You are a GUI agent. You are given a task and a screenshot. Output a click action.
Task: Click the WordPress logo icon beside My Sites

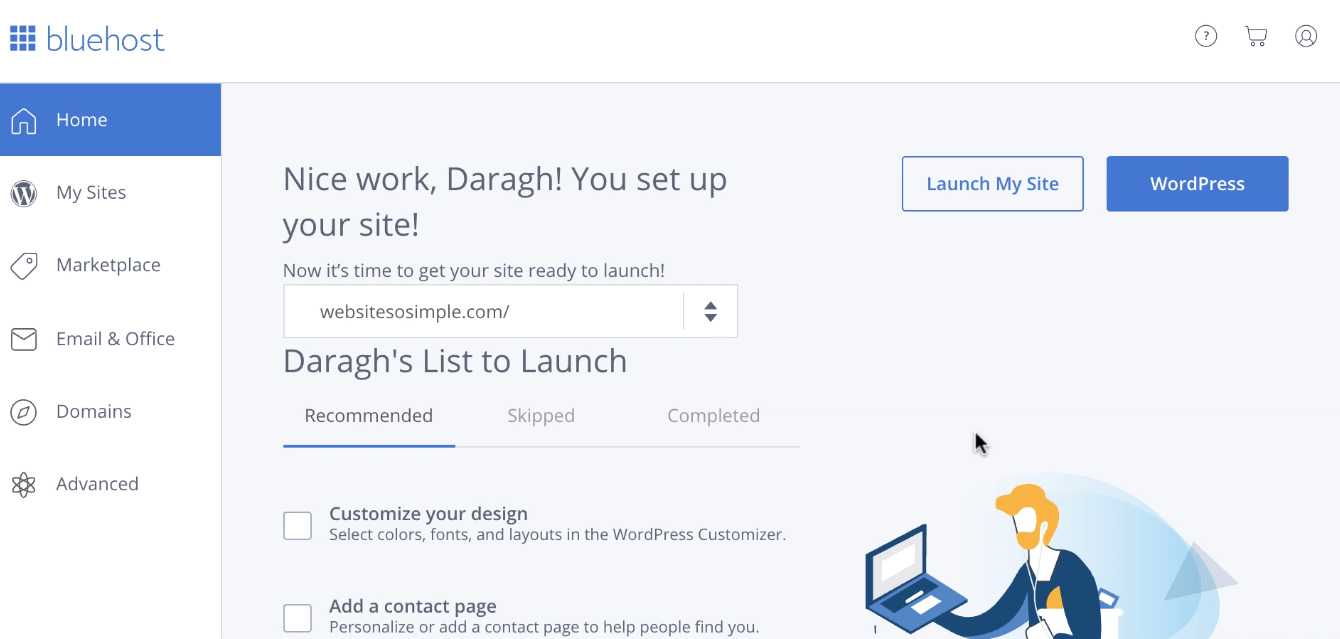click(x=24, y=193)
